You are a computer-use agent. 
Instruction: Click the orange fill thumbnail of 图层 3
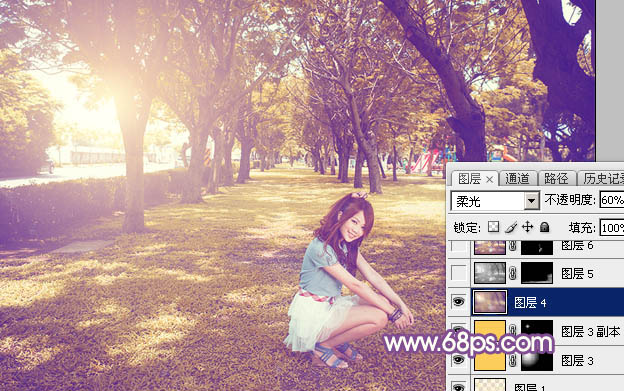490,360
